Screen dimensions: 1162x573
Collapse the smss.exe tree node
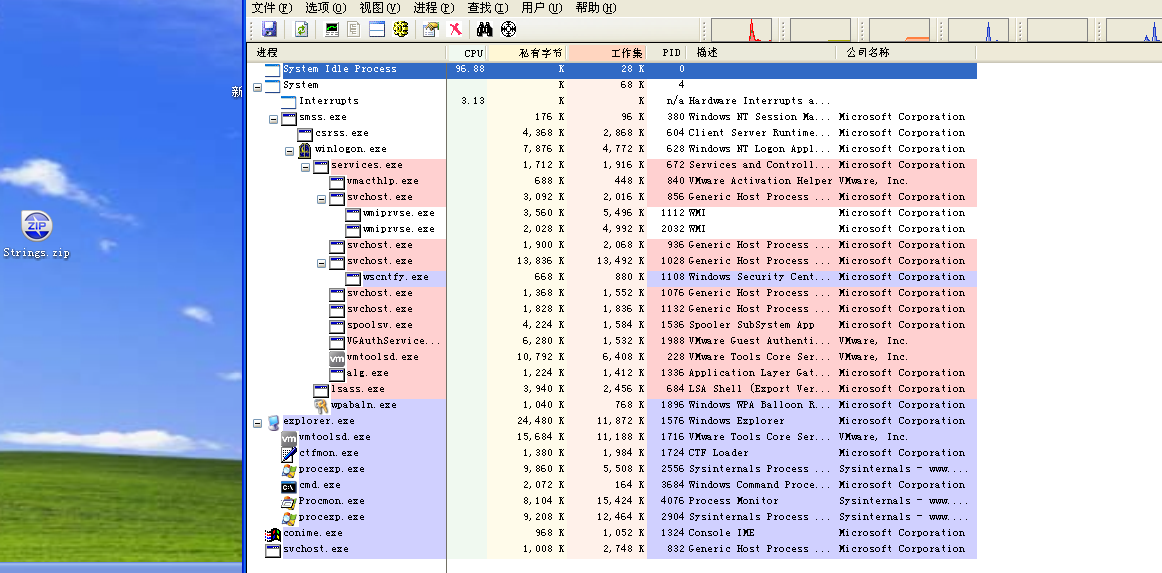point(273,119)
